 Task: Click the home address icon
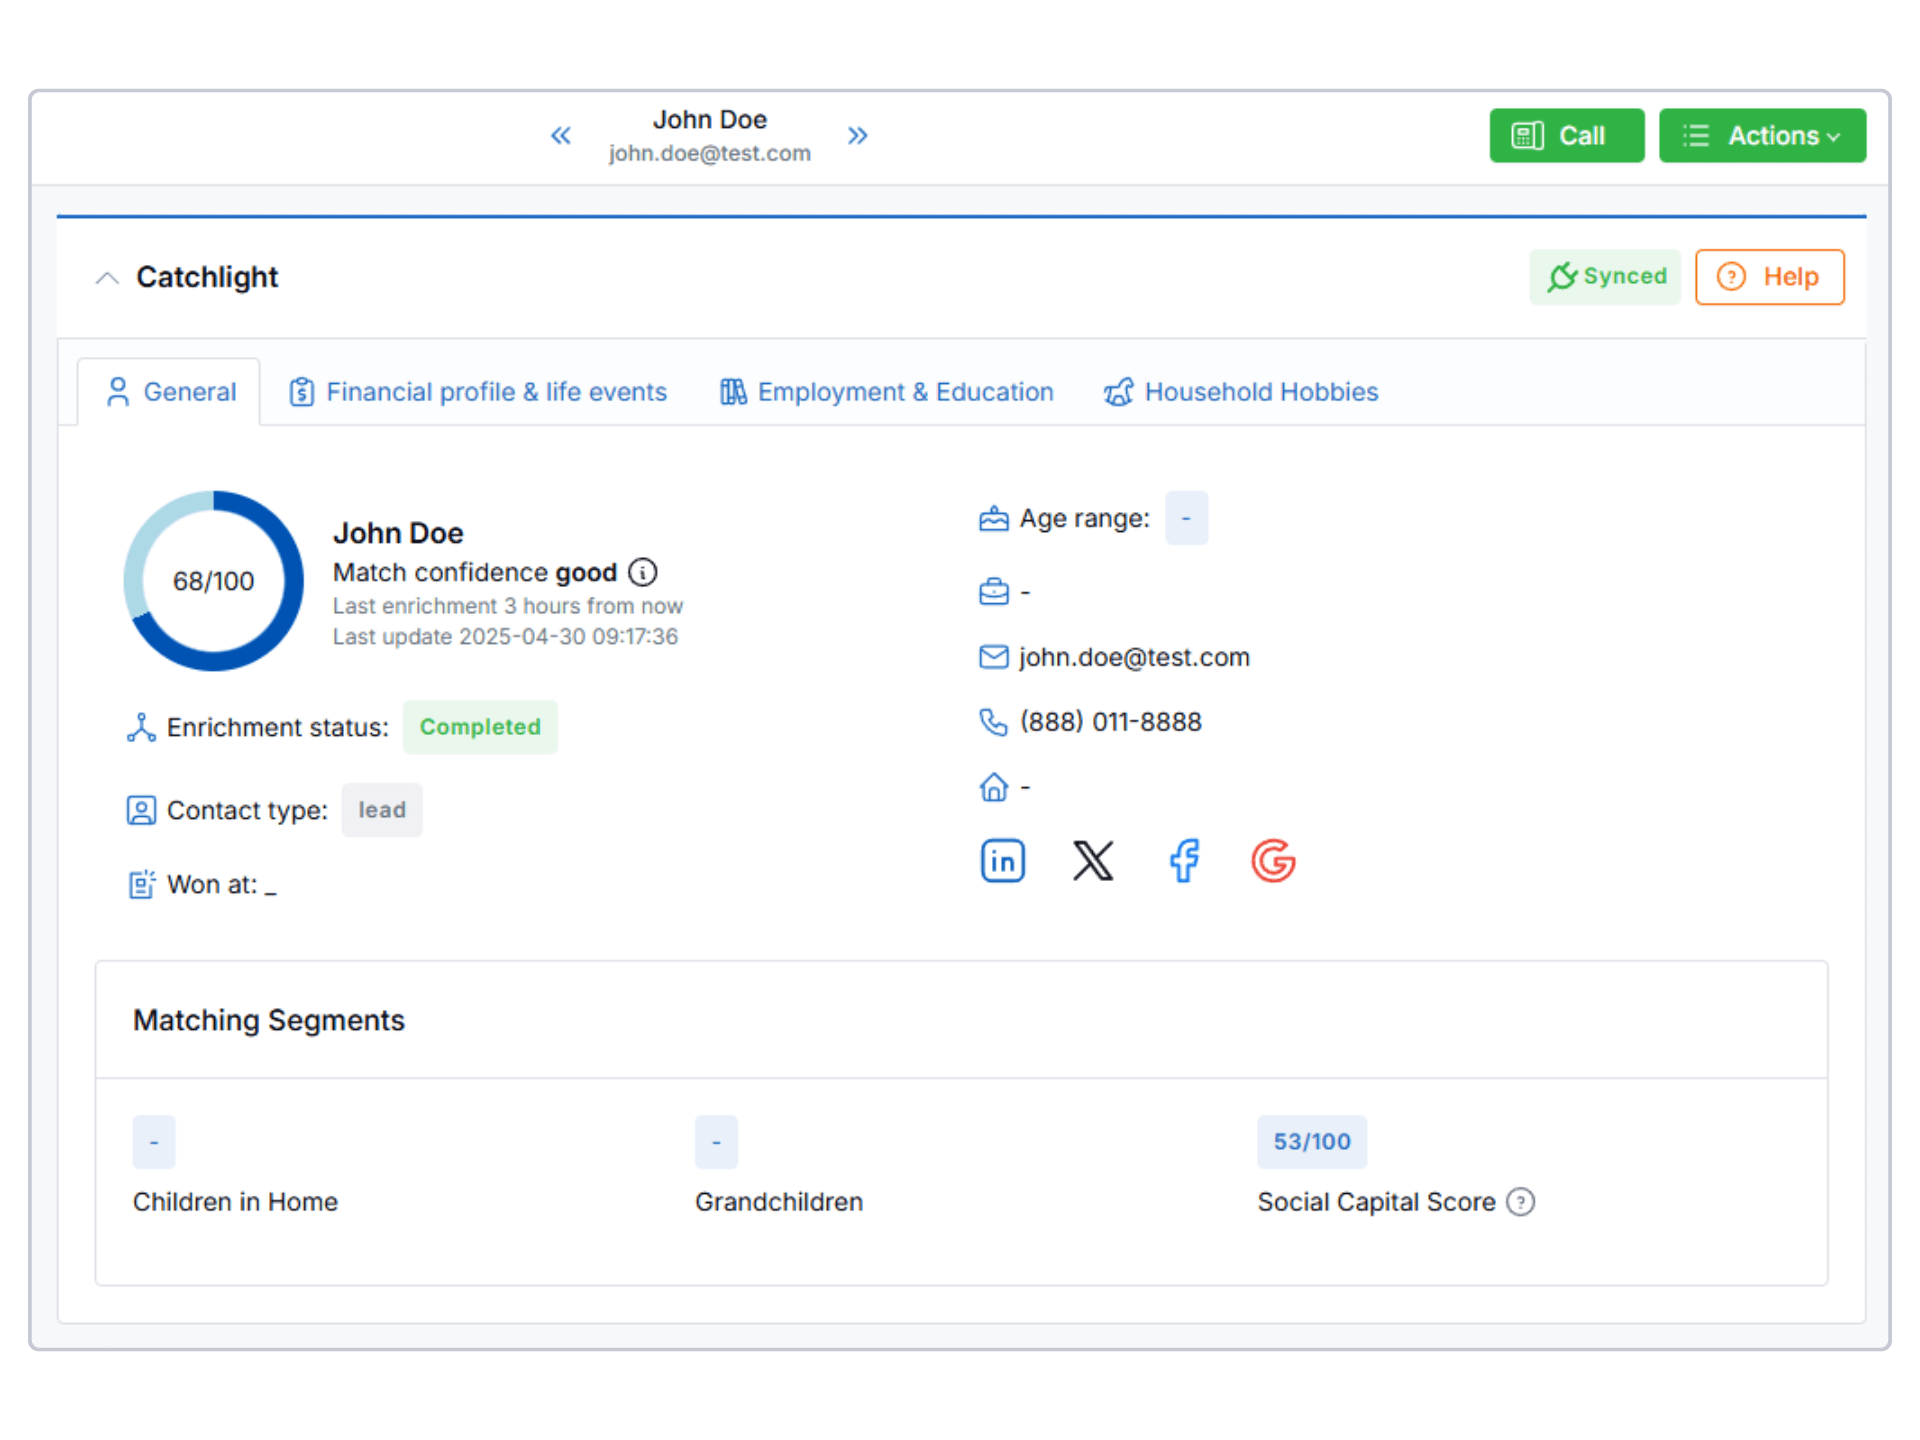tap(993, 787)
